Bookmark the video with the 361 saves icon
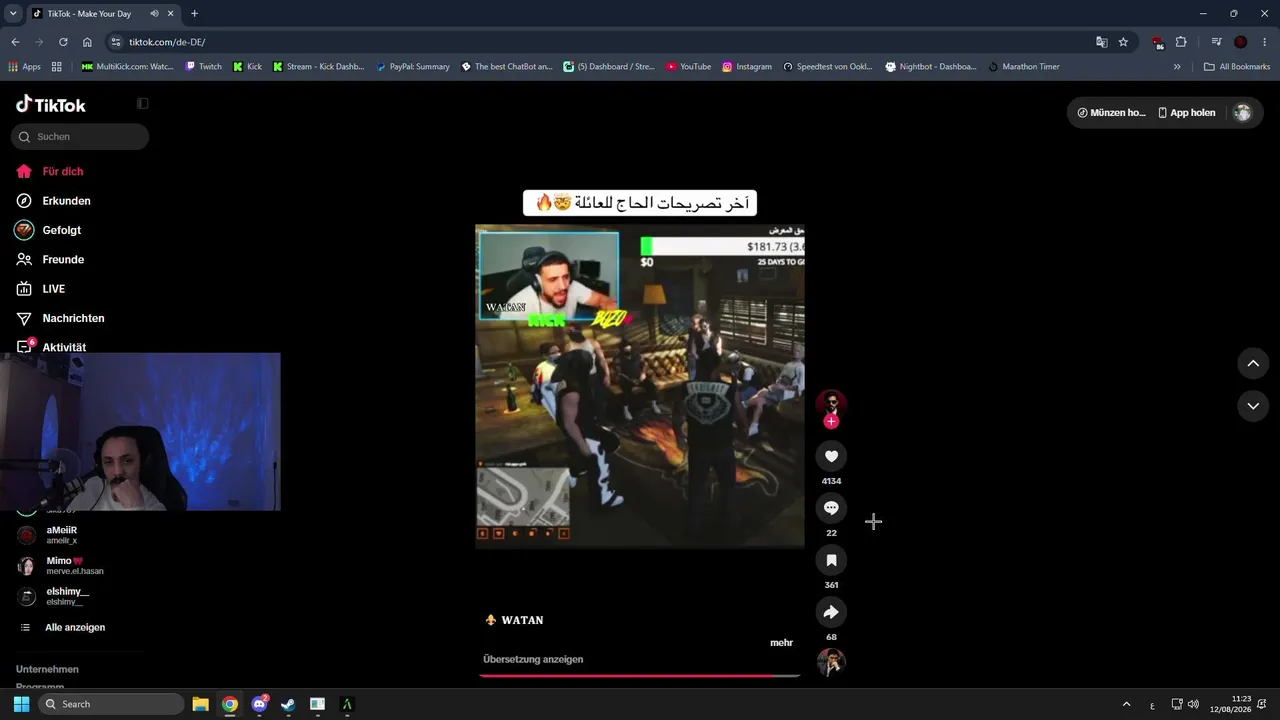This screenshot has height=720, width=1280. point(831,560)
